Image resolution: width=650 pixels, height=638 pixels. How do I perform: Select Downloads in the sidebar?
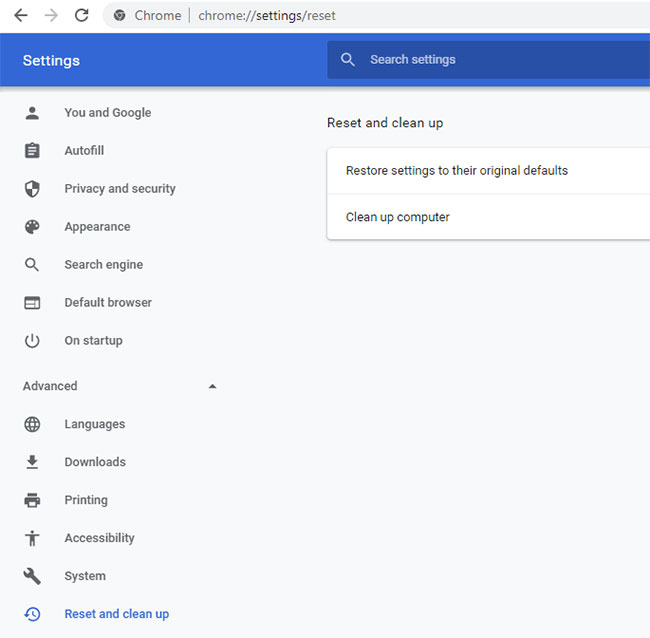[95, 462]
